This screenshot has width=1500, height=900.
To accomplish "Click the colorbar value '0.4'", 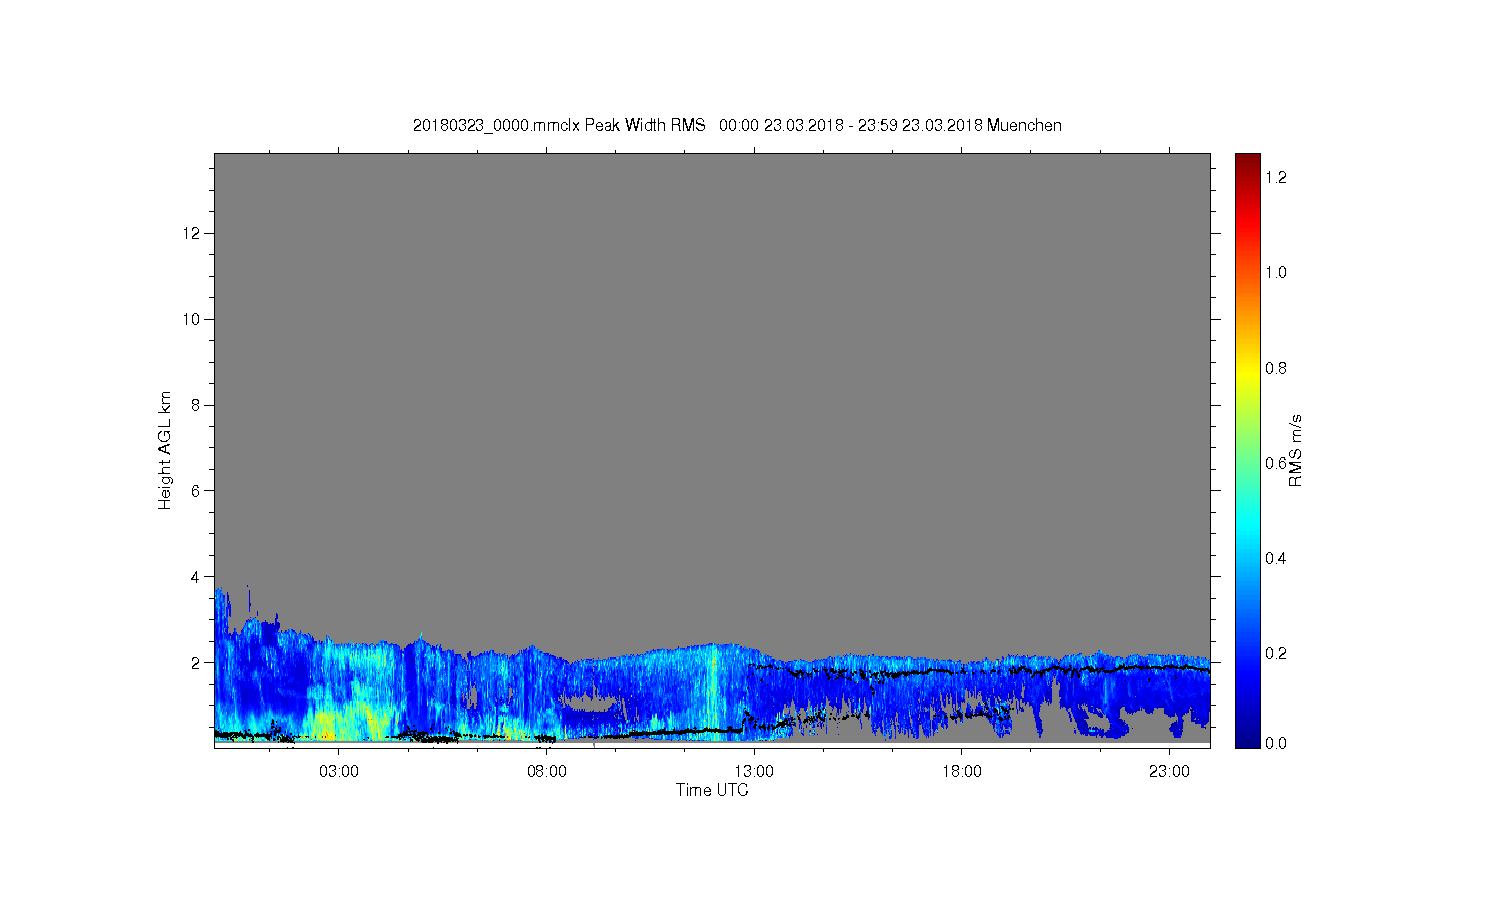I will (x=1276, y=558).
